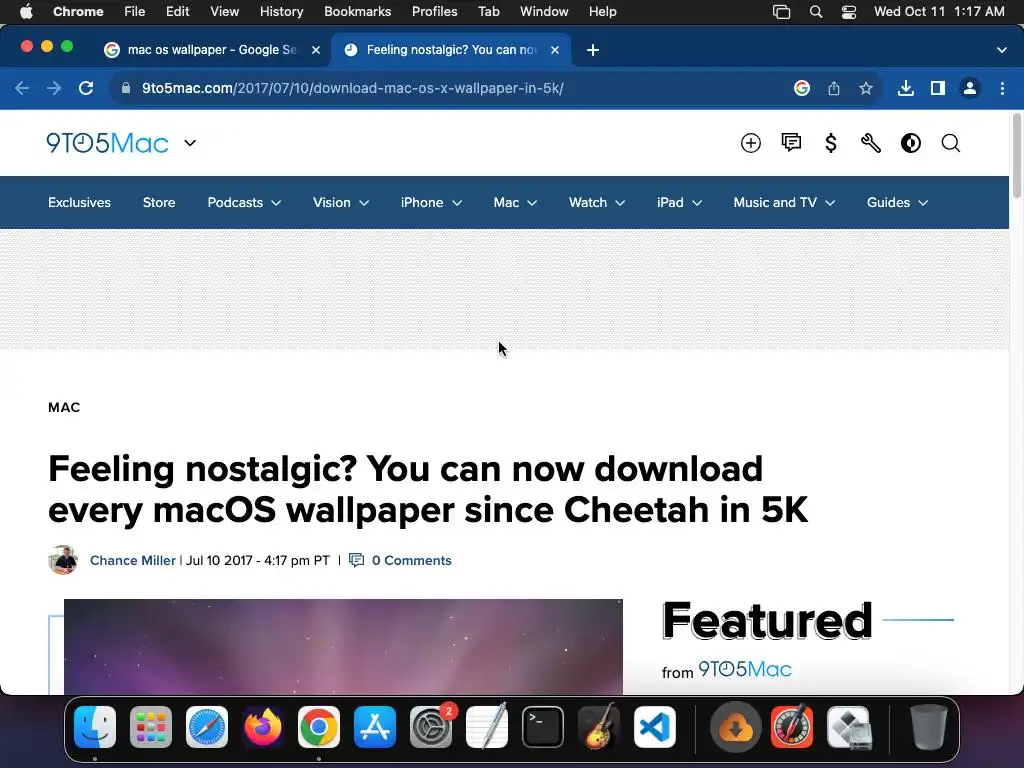1024x768 pixels.
Task: Open the 9to5Mac site search magnifier
Action: click(951, 143)
